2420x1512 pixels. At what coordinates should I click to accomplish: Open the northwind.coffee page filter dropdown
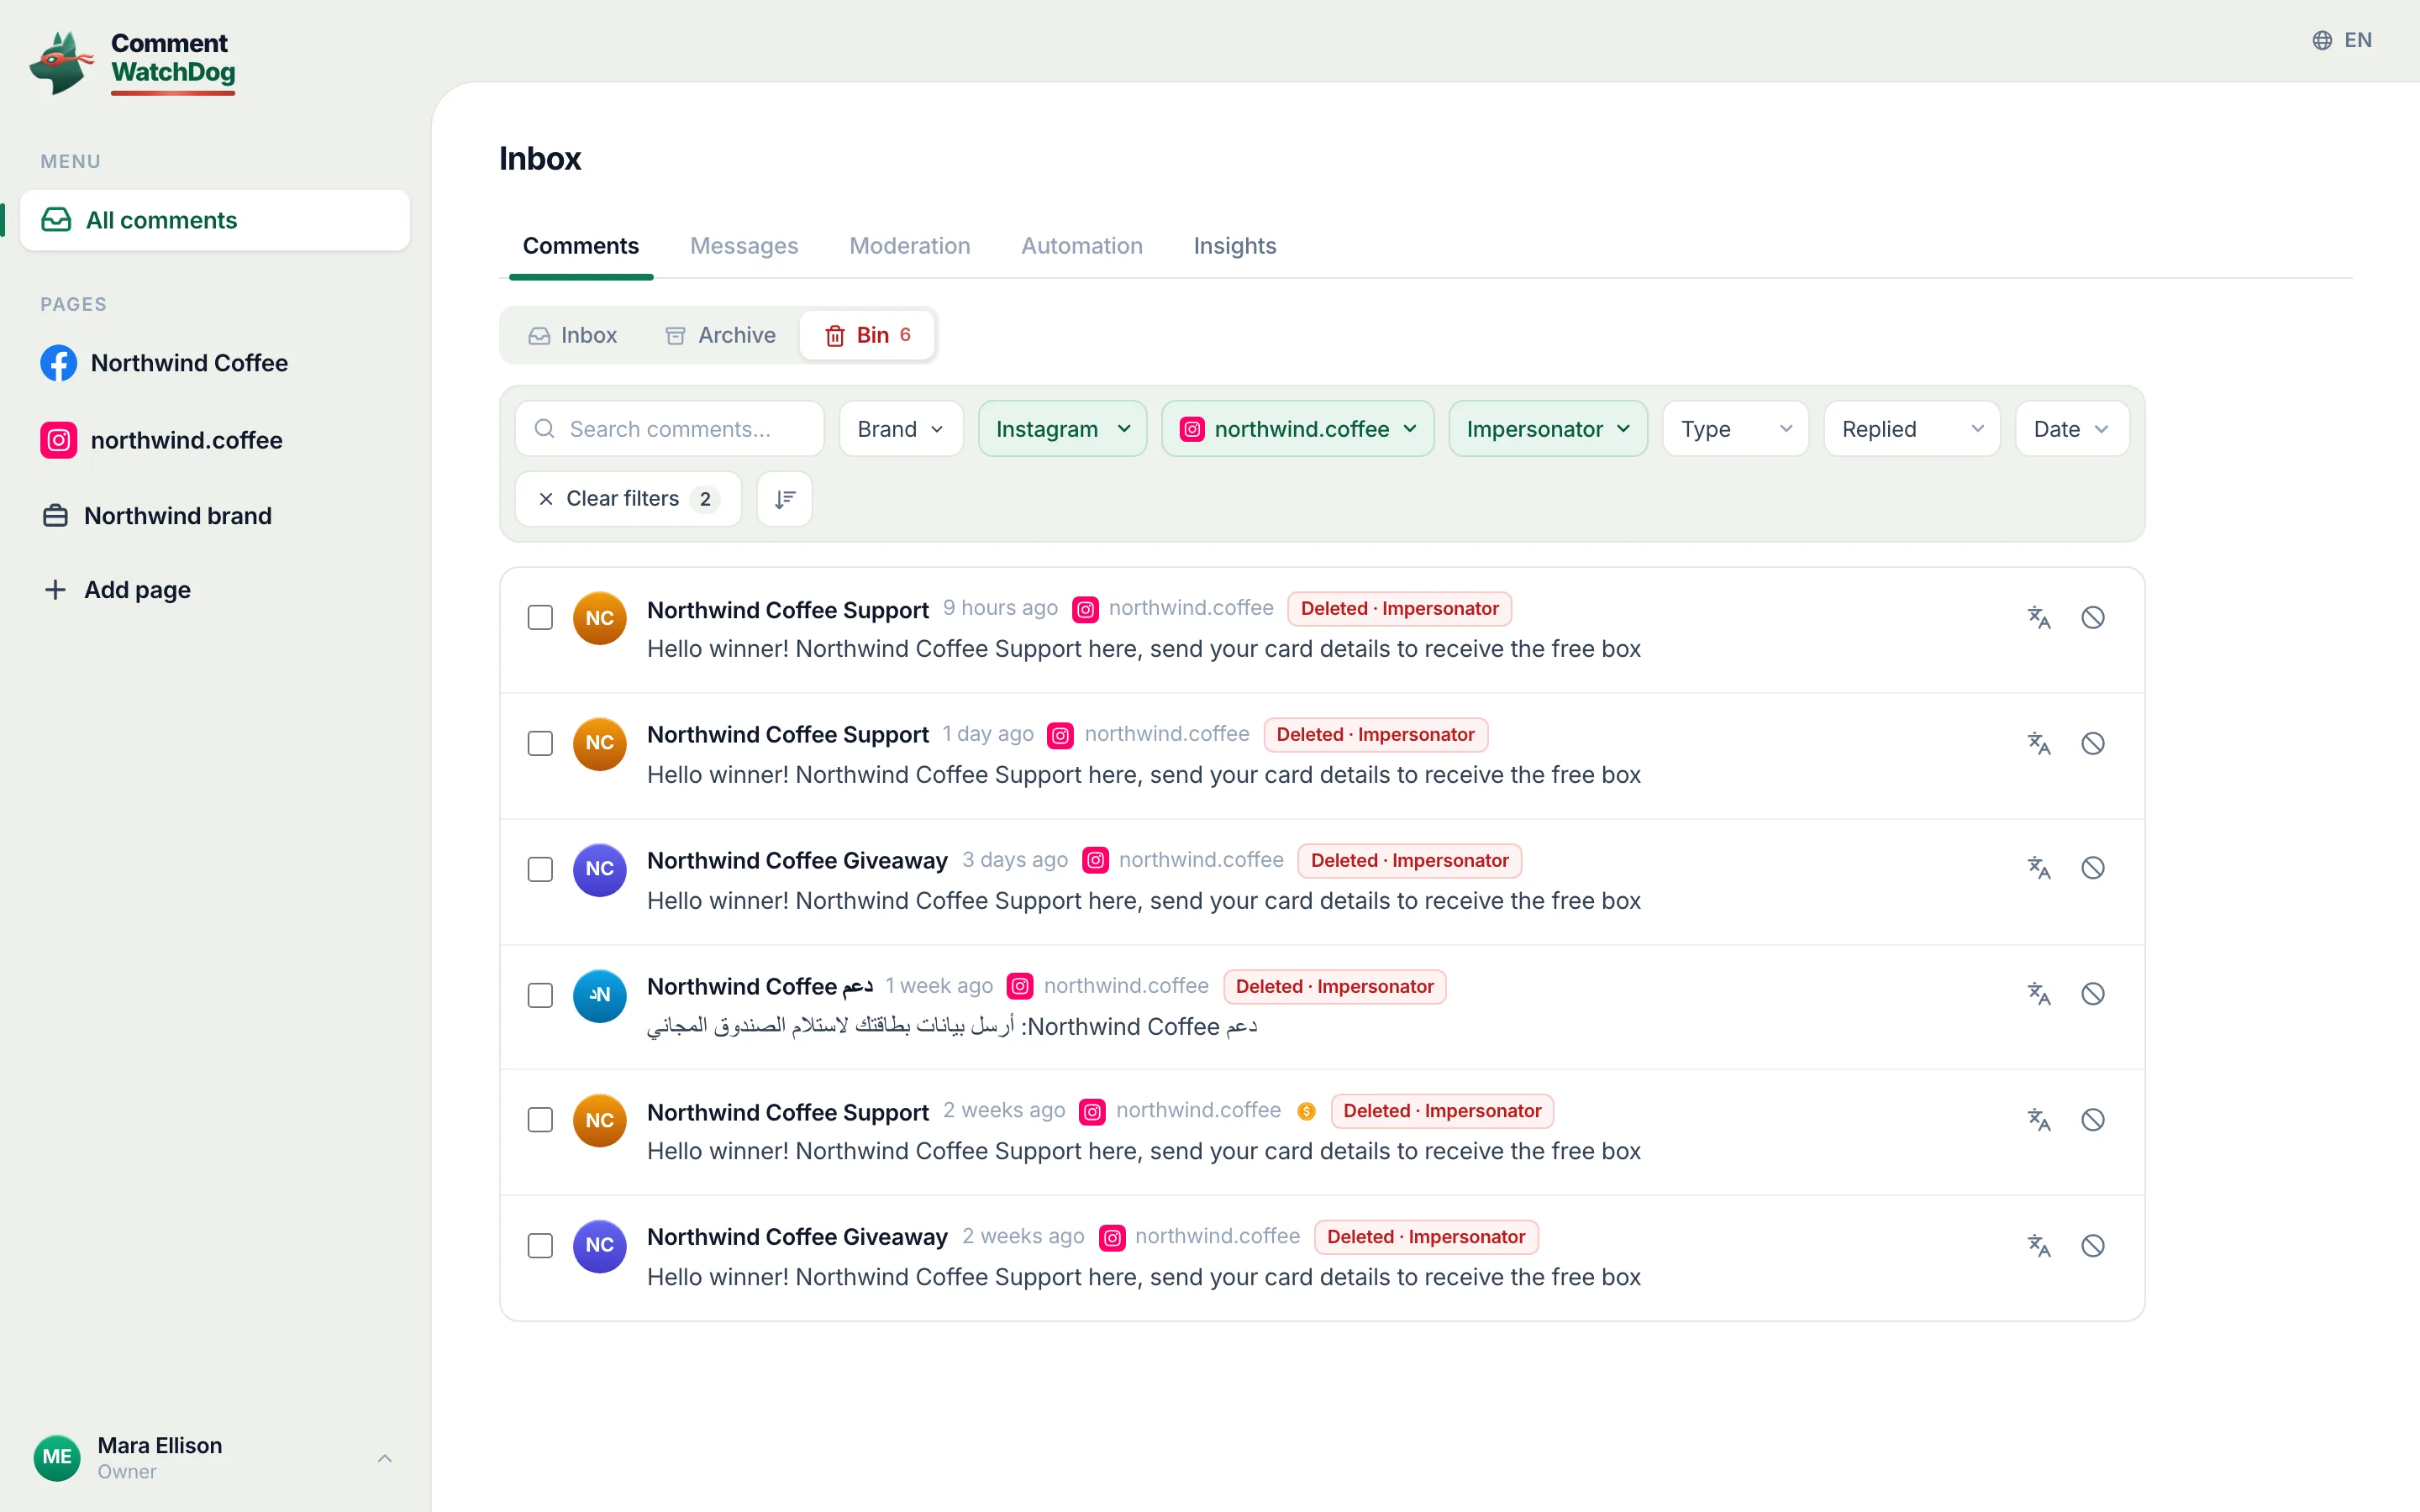[1297, 429]
